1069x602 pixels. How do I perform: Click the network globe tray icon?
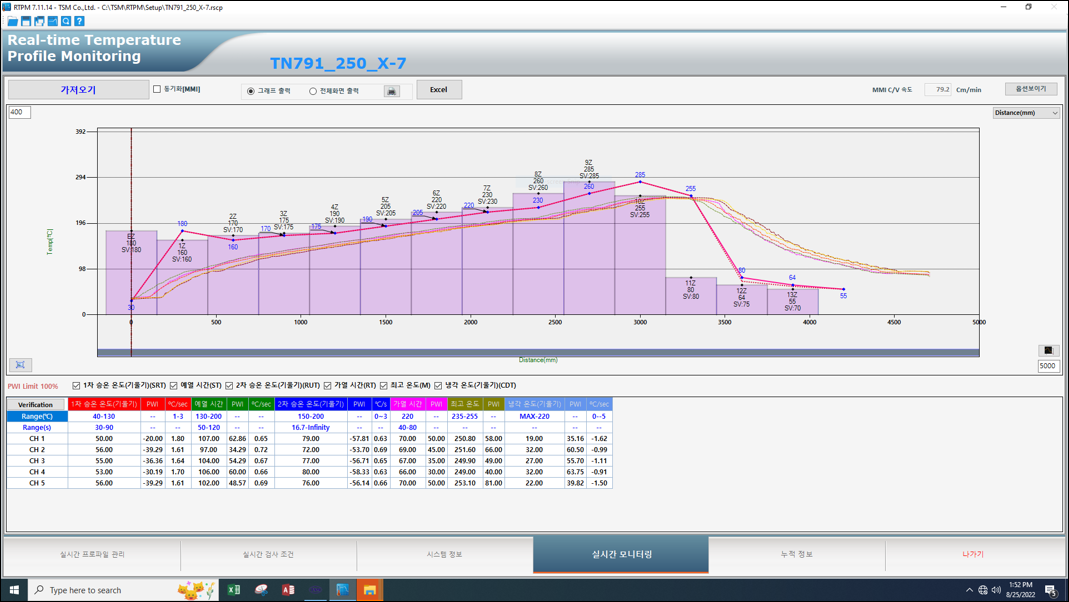click(x=982, y=590)
